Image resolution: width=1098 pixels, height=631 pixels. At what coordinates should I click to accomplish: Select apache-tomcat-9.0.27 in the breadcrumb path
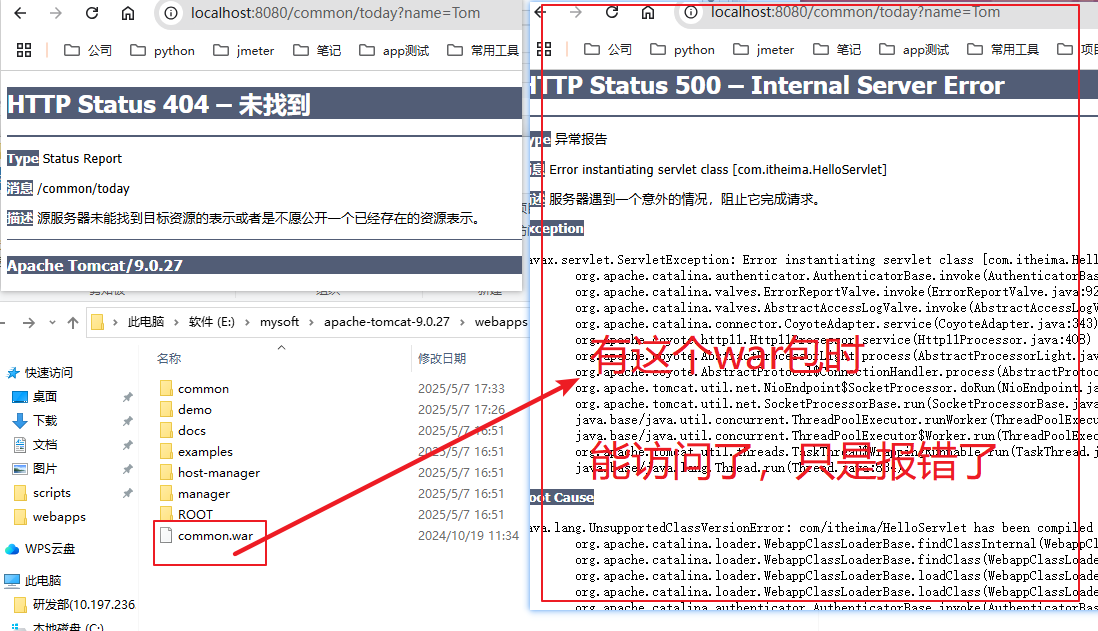tap(387, 322)
